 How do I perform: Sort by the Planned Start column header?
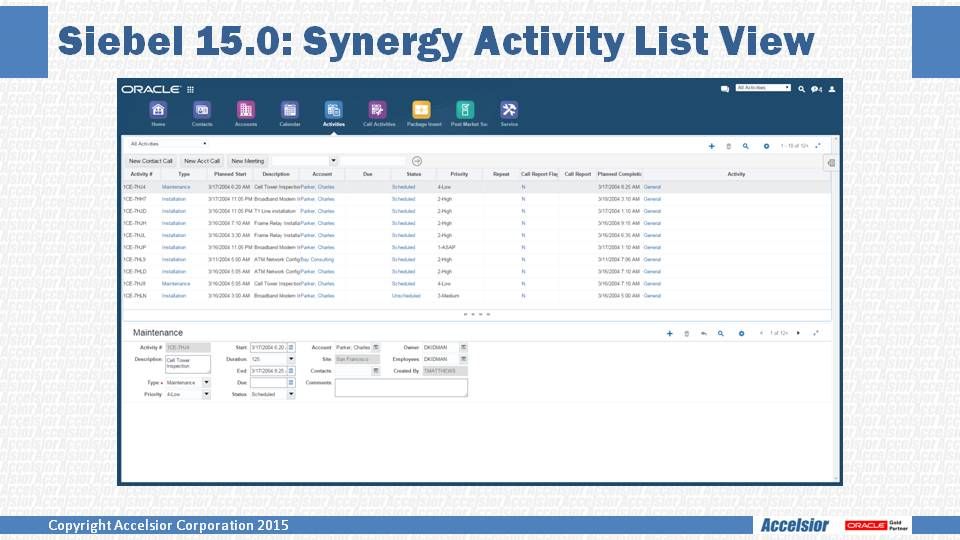click(x=230, y=174)
